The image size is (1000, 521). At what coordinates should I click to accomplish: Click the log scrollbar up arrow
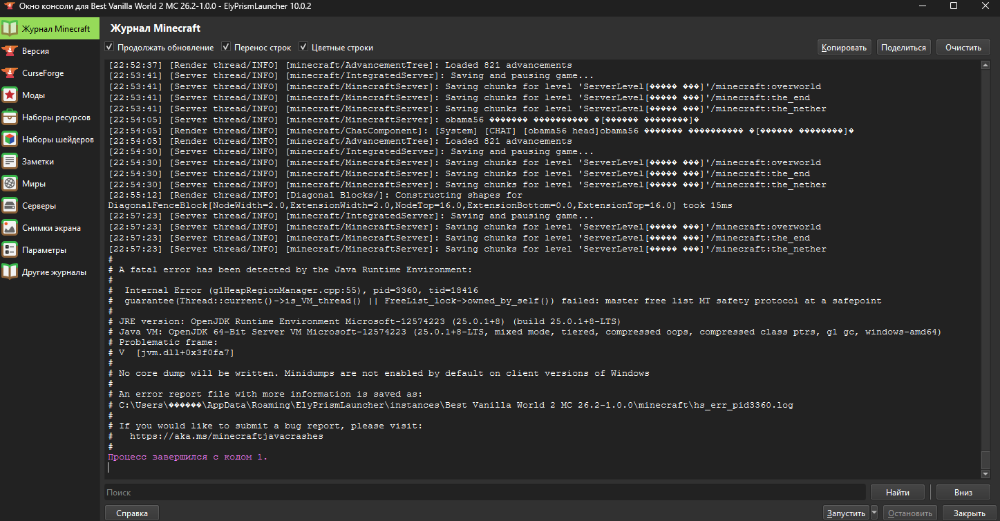[x=985, y=65]
